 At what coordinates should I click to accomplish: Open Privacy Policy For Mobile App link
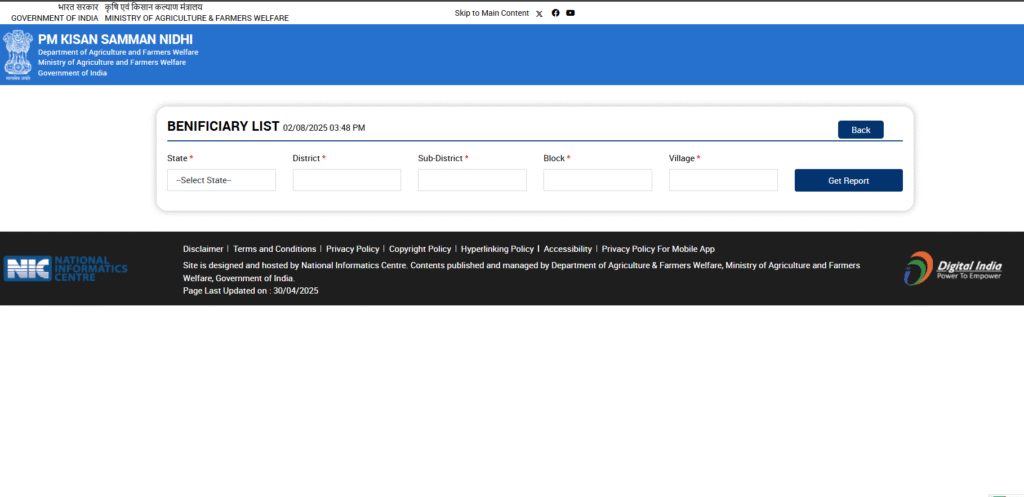tap(658, 249)
